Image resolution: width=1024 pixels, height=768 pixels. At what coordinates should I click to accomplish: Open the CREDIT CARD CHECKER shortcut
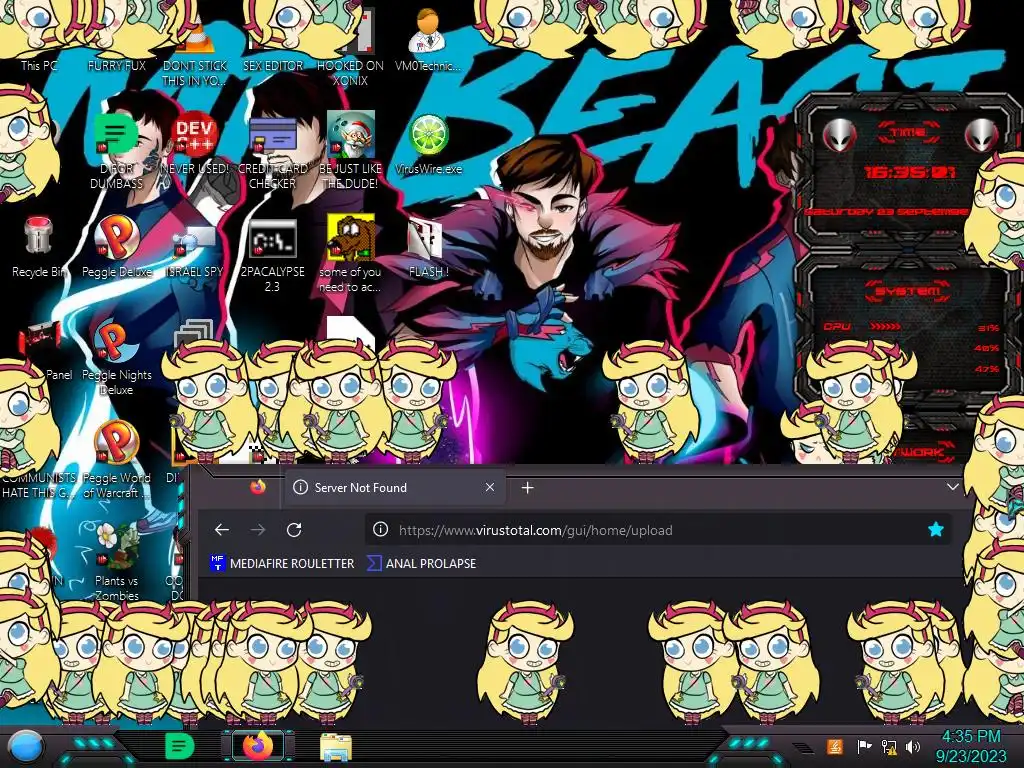pyautogui.click(x=272, y=152)
